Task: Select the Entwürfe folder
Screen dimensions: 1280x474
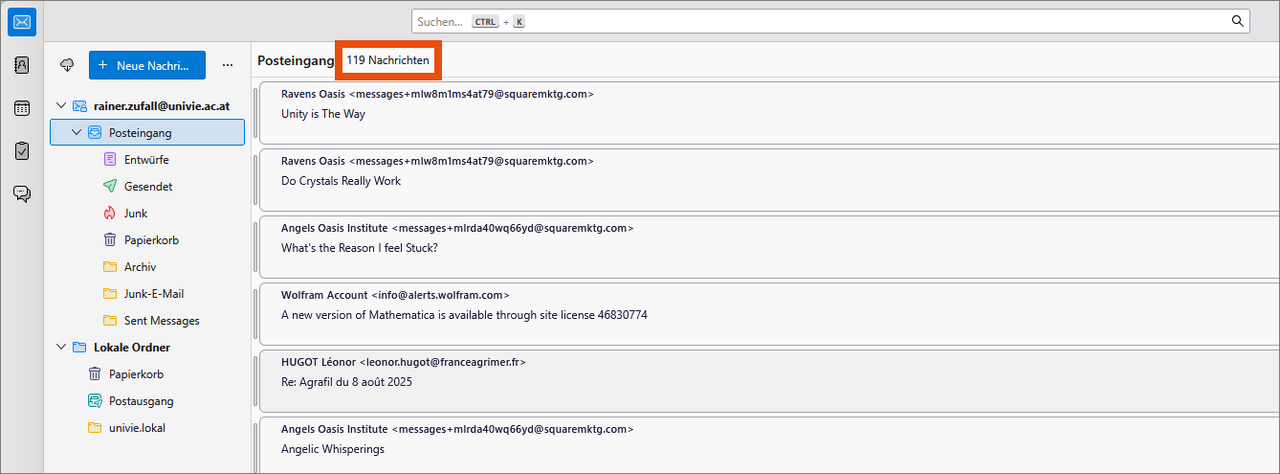Action: (x=148, y=159)
